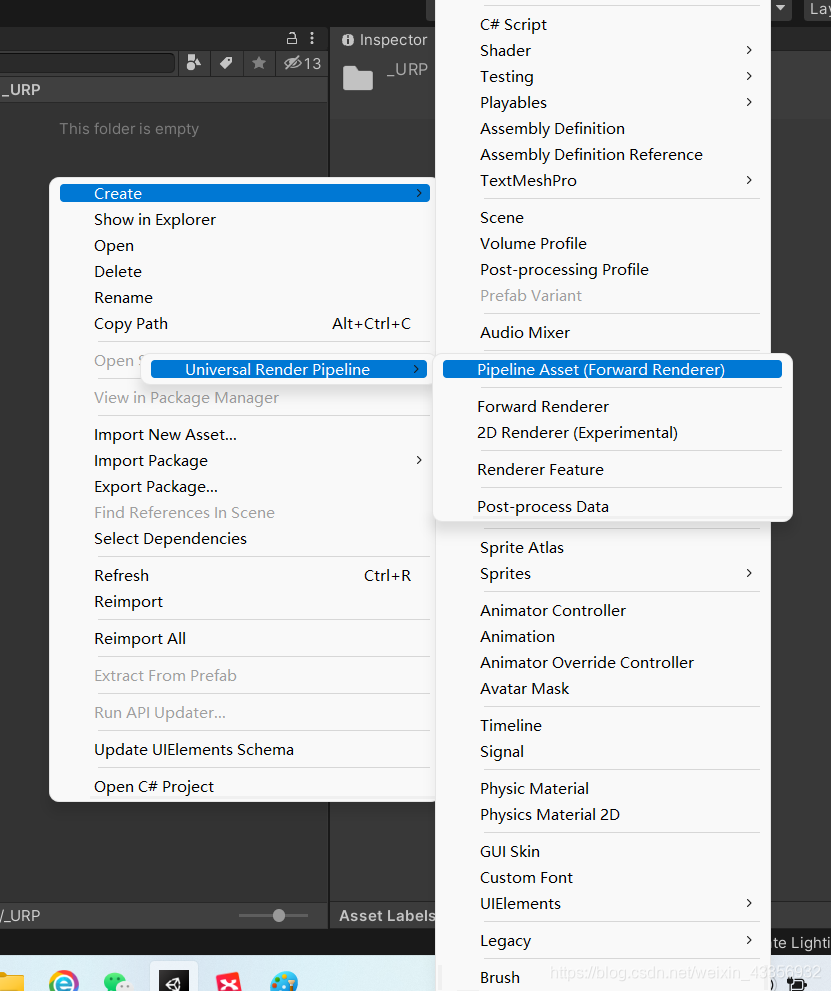Choose Refresh in context menu
831x991 pixels.
pyautogui.click(x=245, y=576)
